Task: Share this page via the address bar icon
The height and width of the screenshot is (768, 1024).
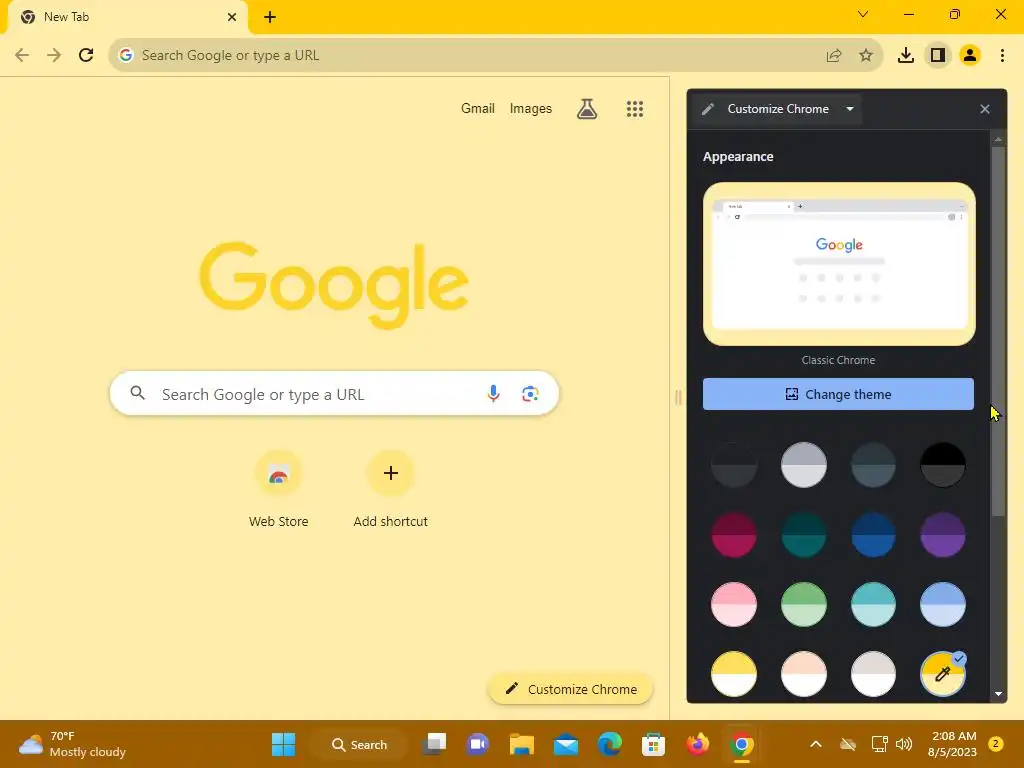Action: pos(833,56)
